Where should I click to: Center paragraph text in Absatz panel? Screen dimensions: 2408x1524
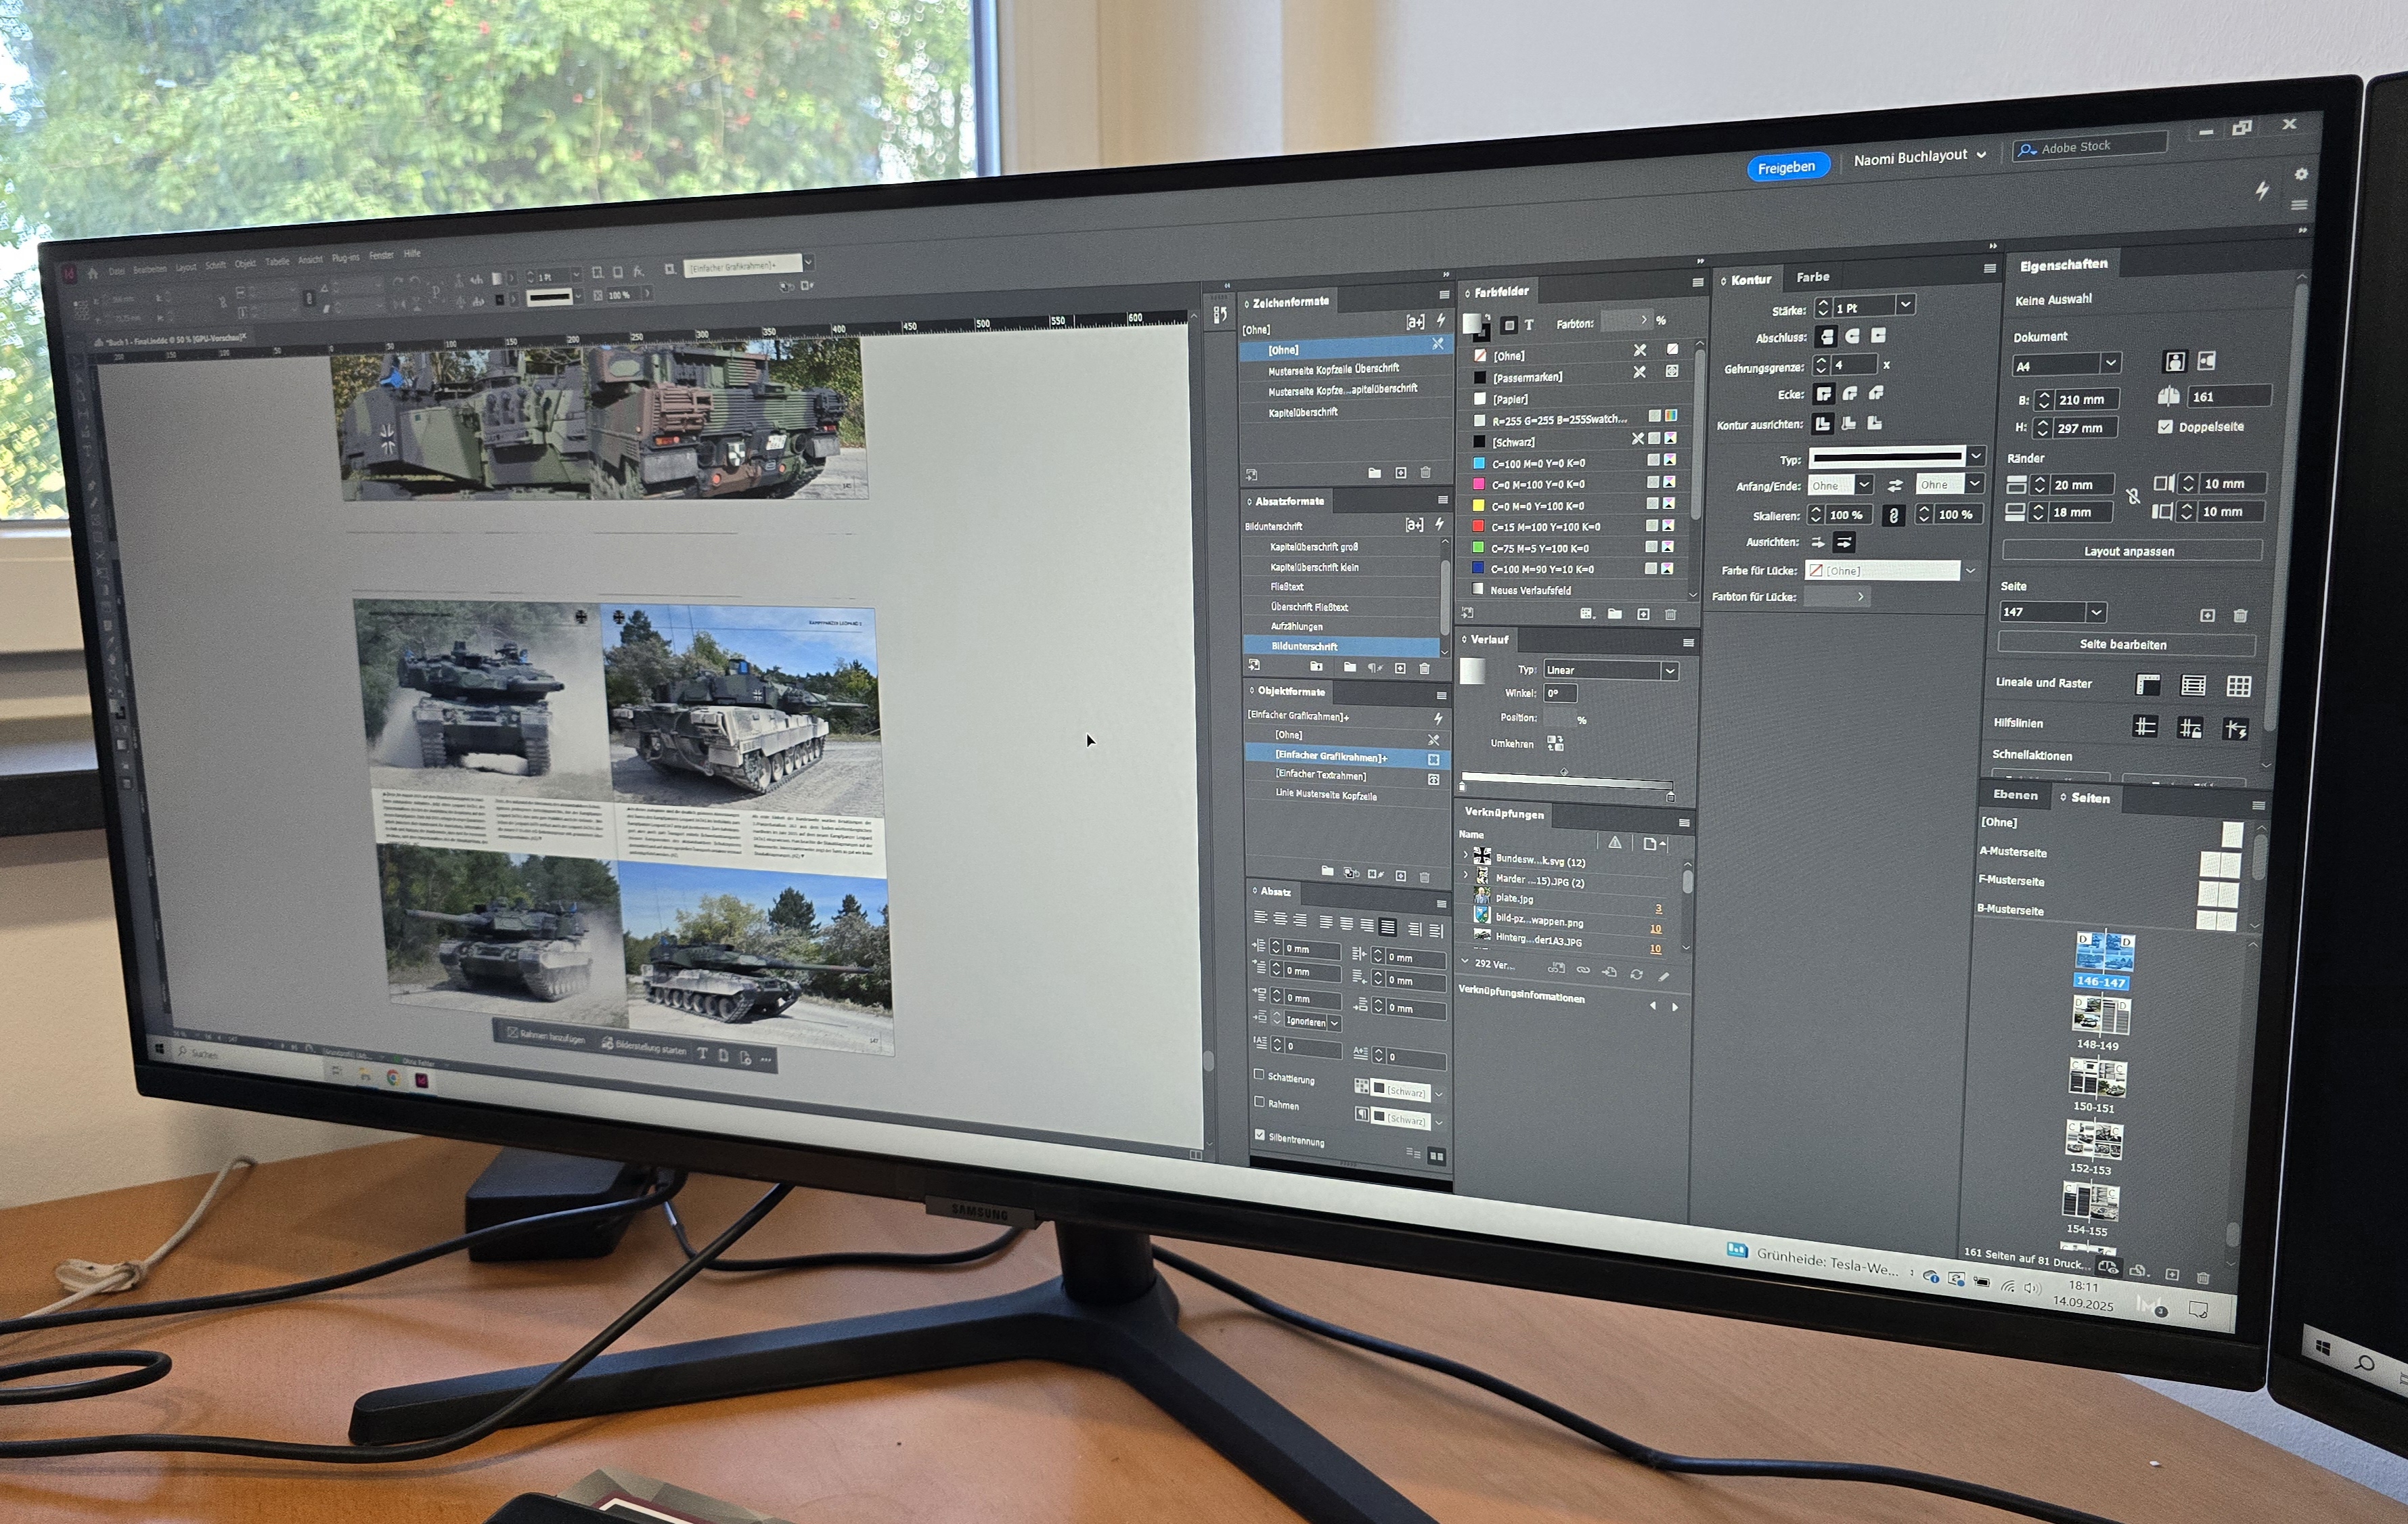pos(1279,919)
